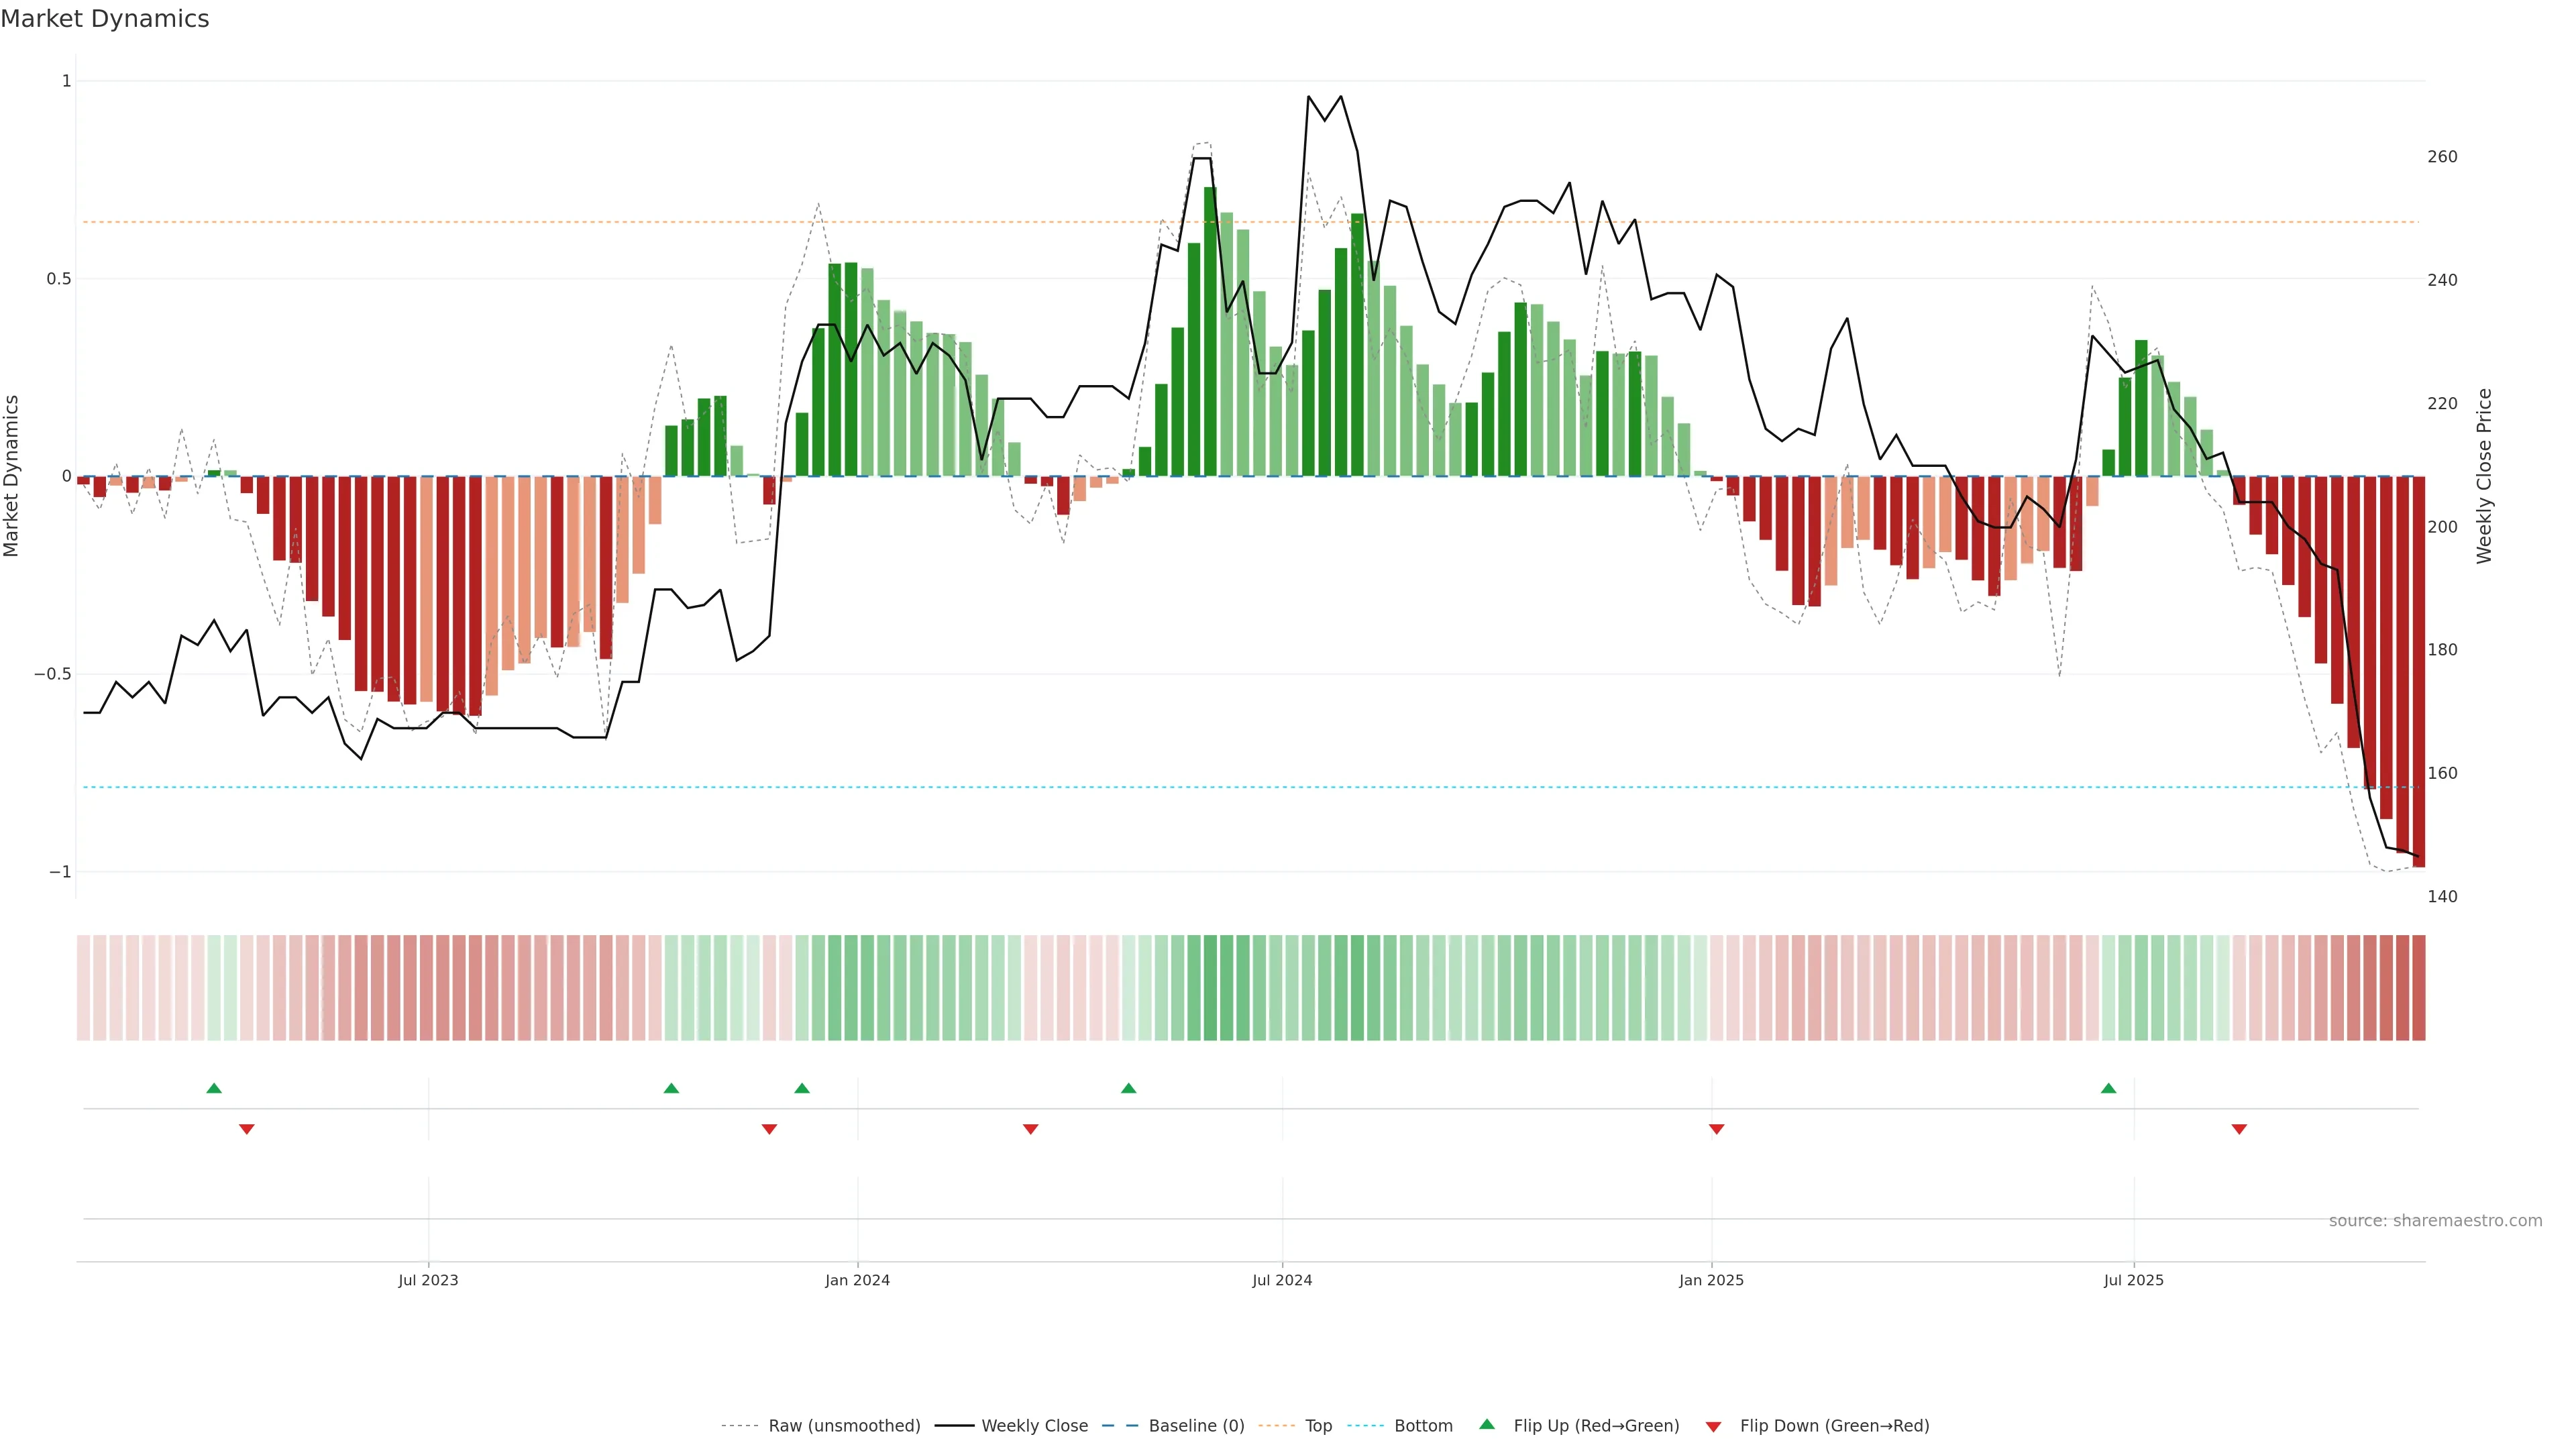Viewport: 2576px width, 1449px height.
Task: Click the darkest red heatmap strip cell at far right
Action: pos(2418,987)
